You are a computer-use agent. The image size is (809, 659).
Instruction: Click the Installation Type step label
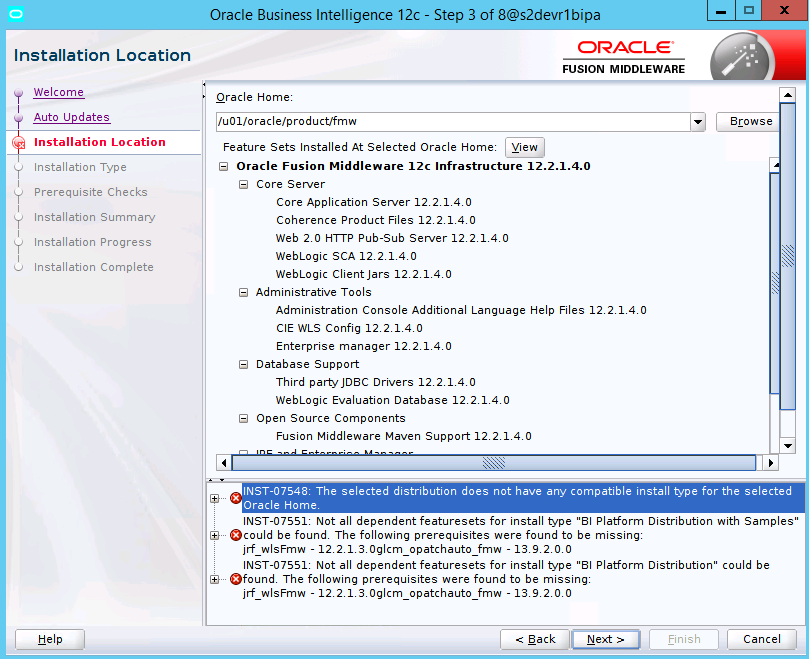(80, 167)
